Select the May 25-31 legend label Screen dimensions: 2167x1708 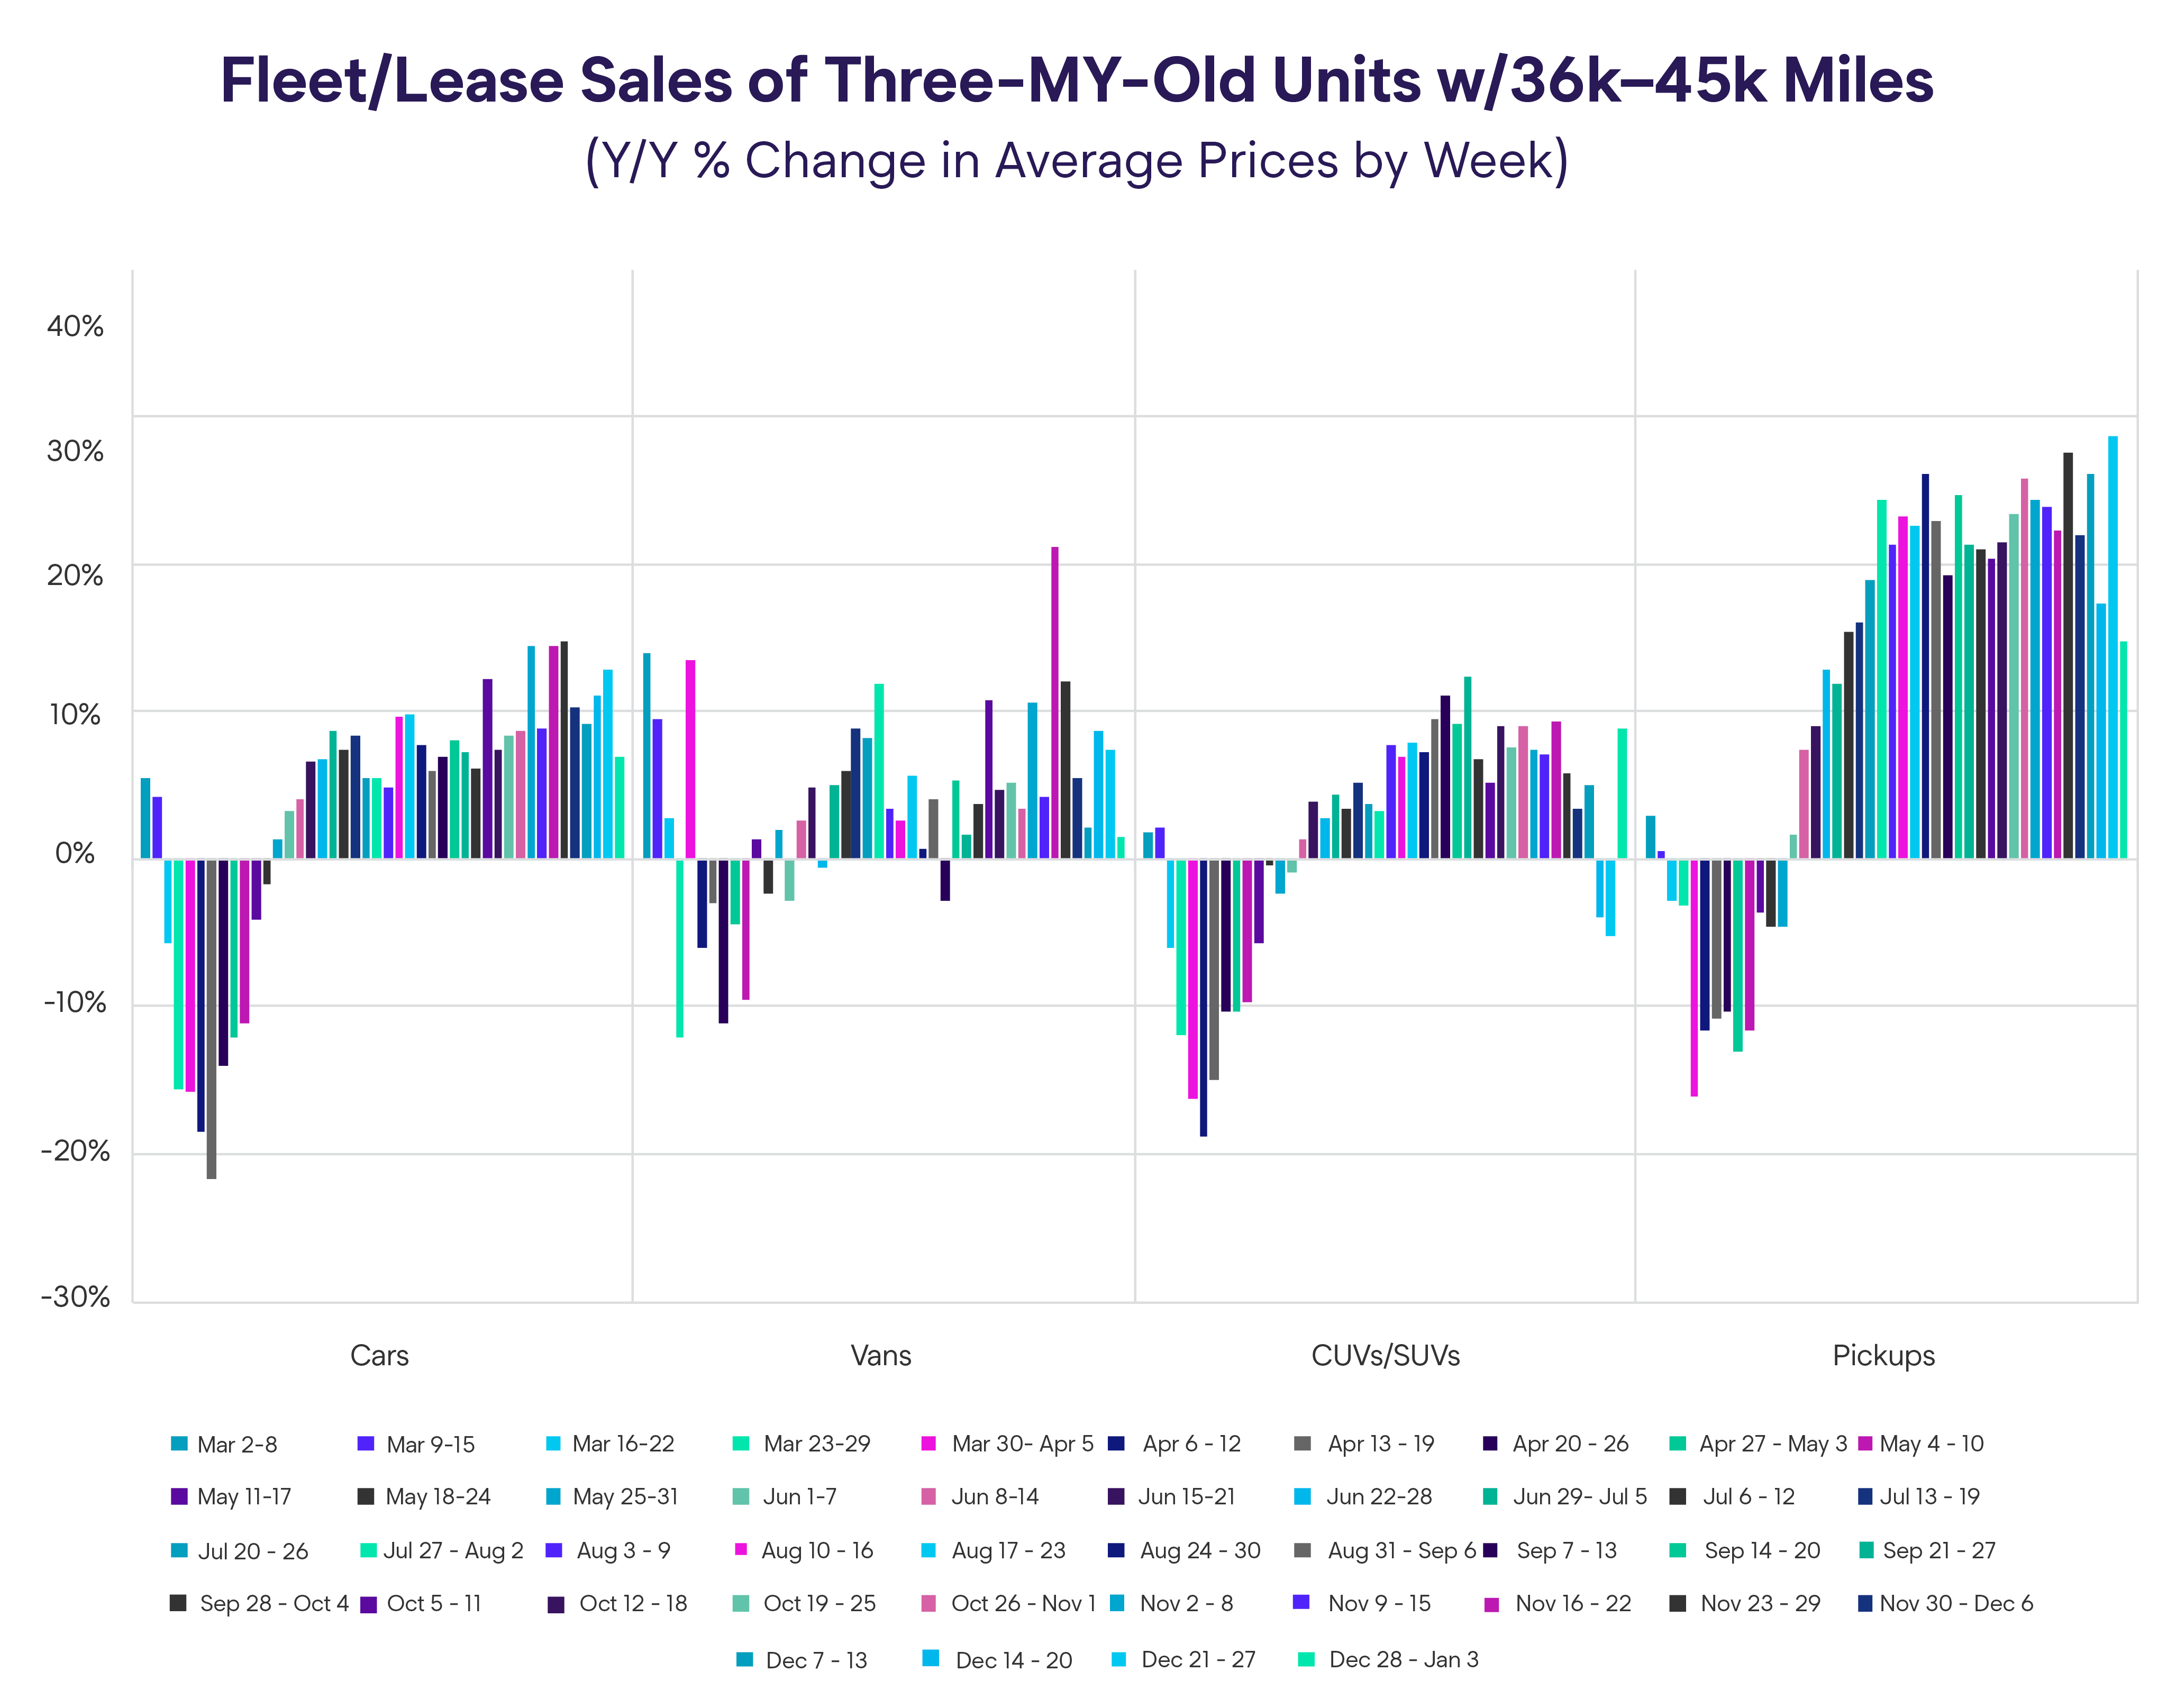(x=625, y=1497)
